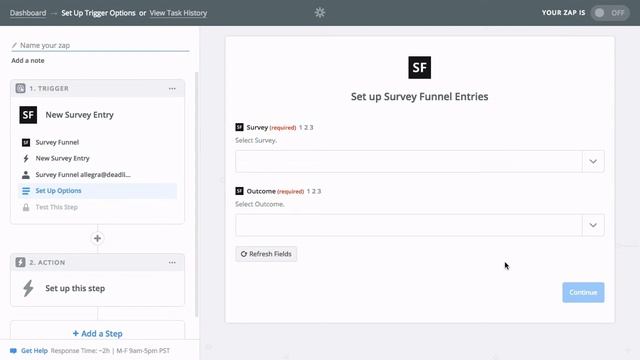Click the Refresh Fields button
640x360 pixels.
click(266, 254)
